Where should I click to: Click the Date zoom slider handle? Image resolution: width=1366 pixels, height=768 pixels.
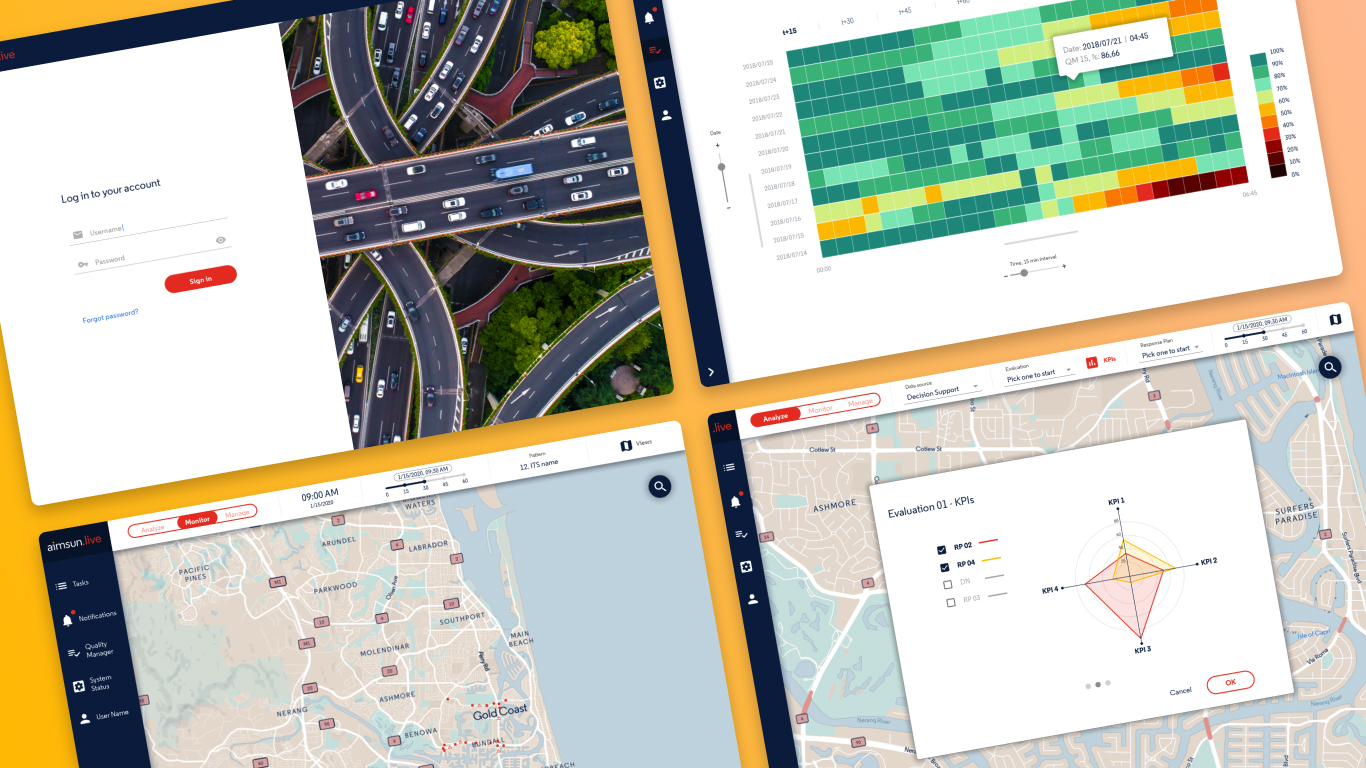coord(721,167)
